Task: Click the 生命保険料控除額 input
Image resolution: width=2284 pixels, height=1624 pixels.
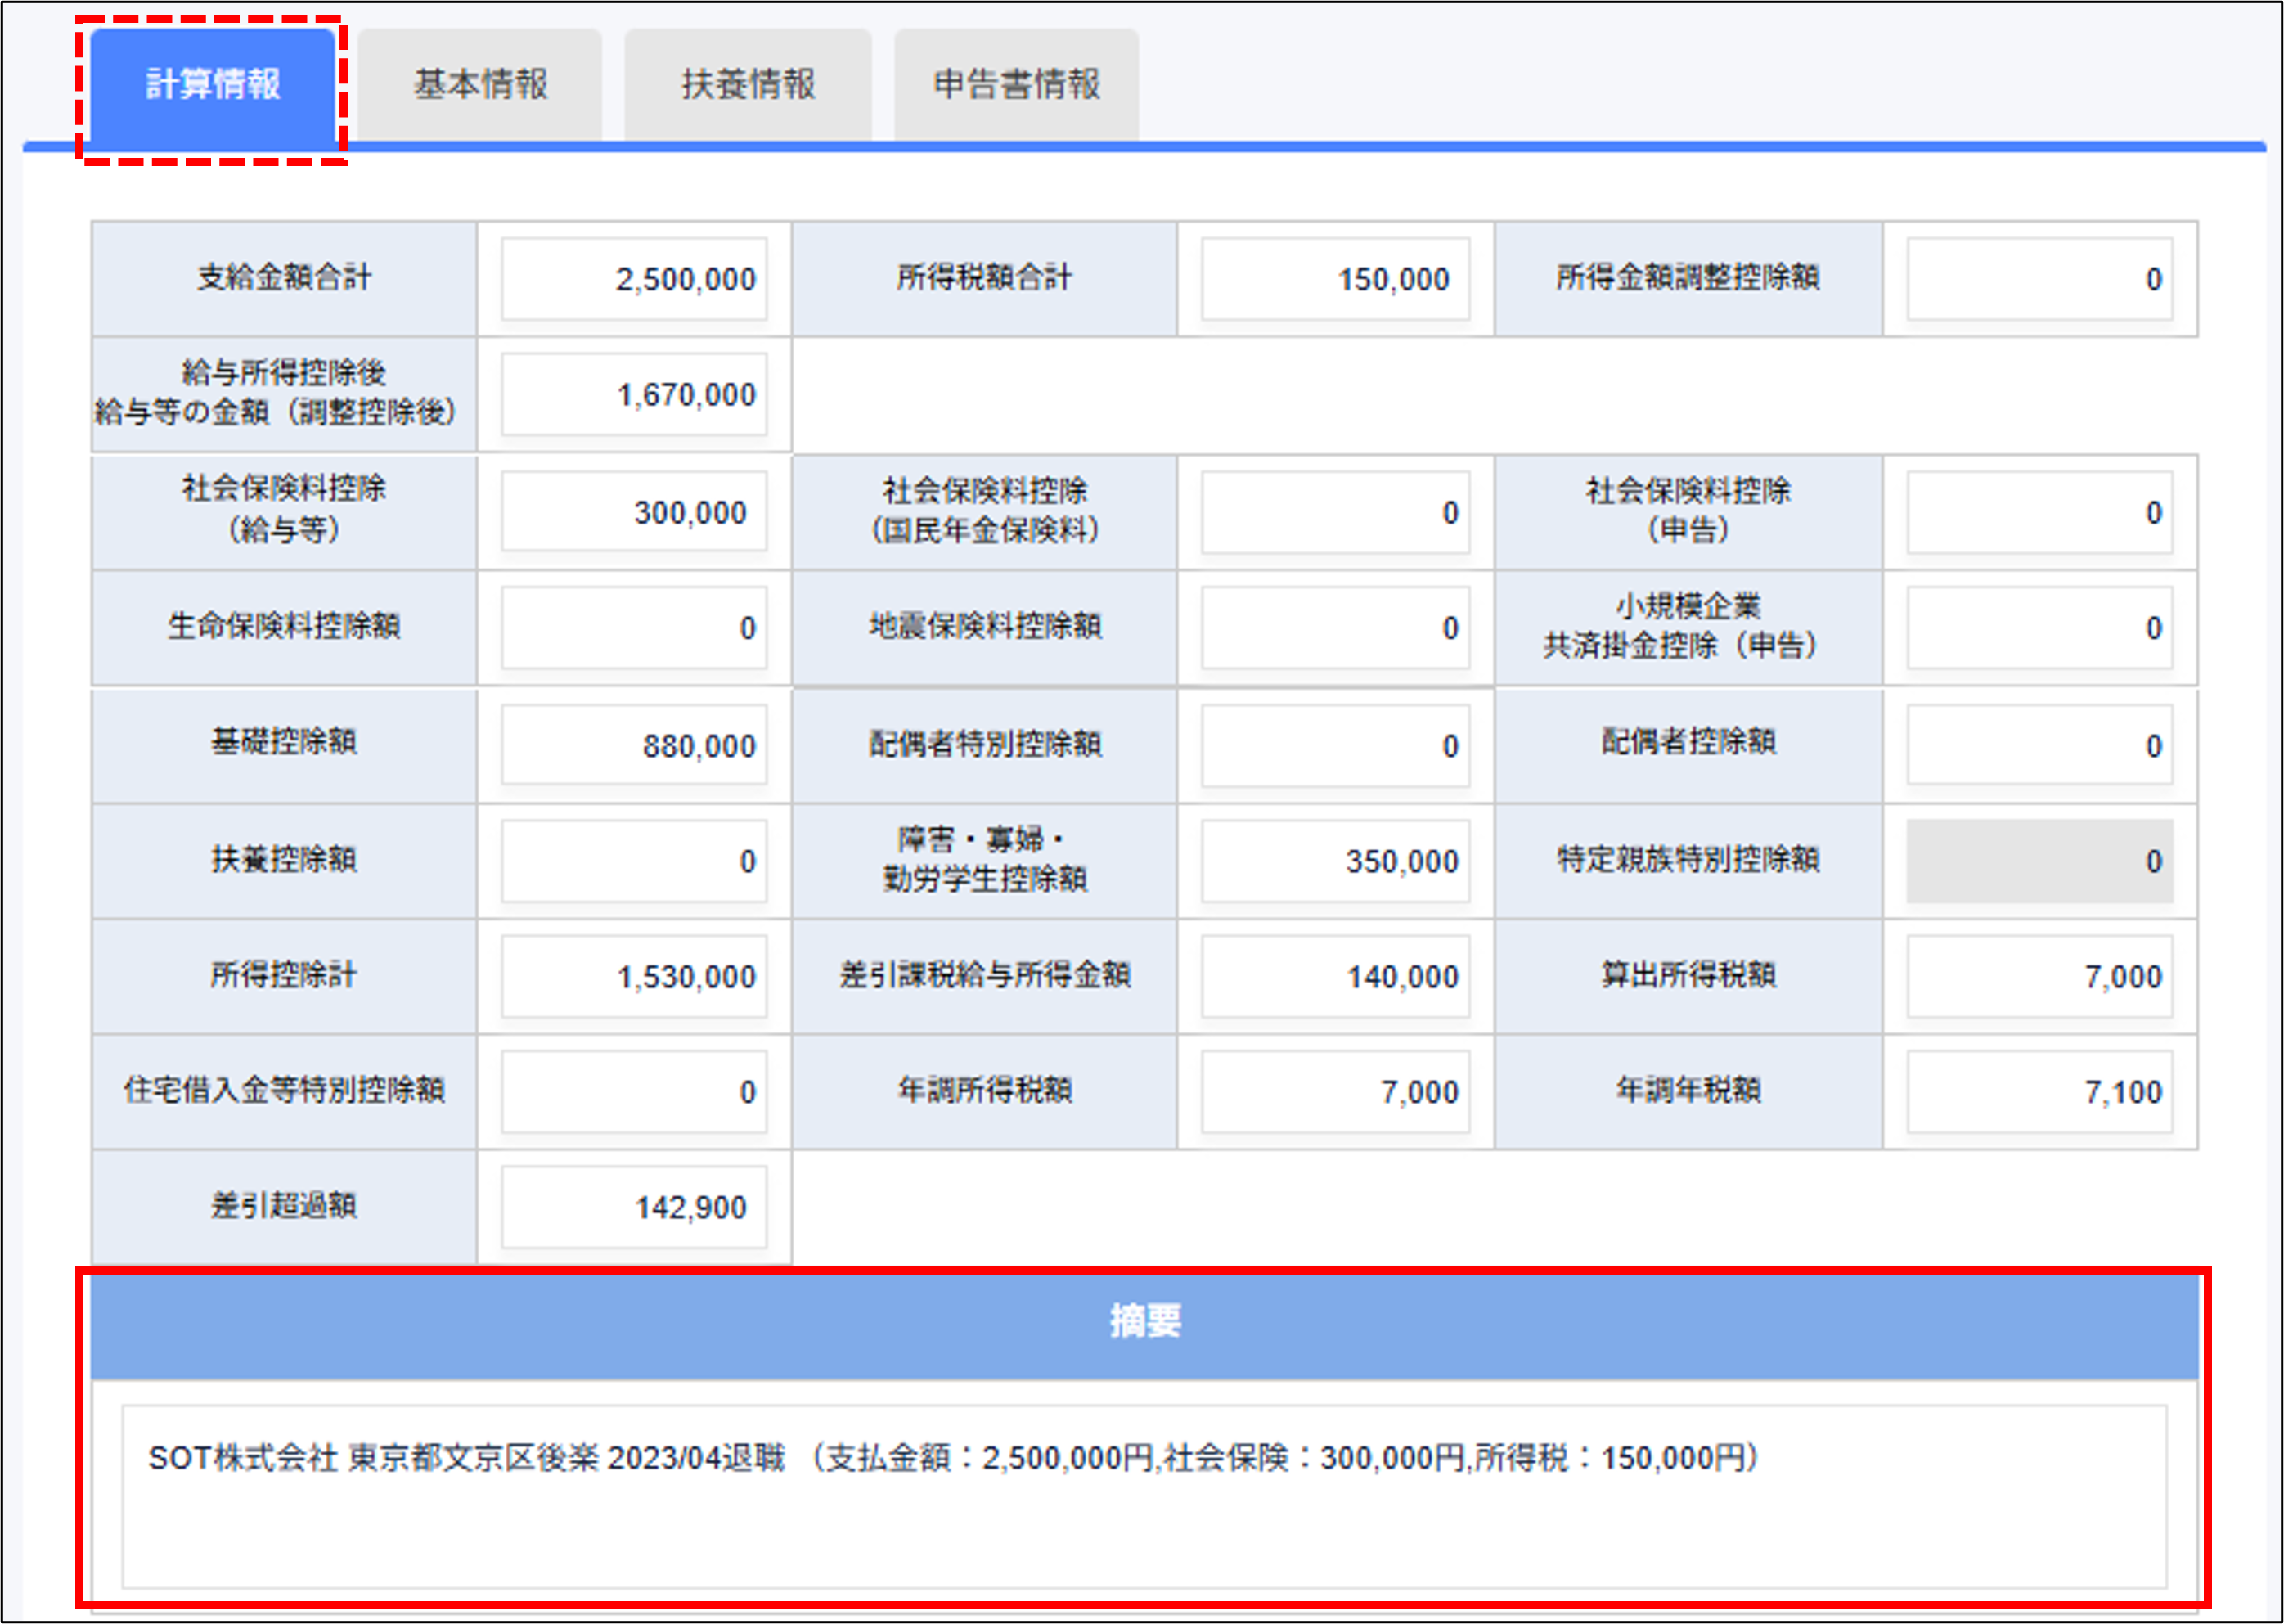Action: [632, 628]
